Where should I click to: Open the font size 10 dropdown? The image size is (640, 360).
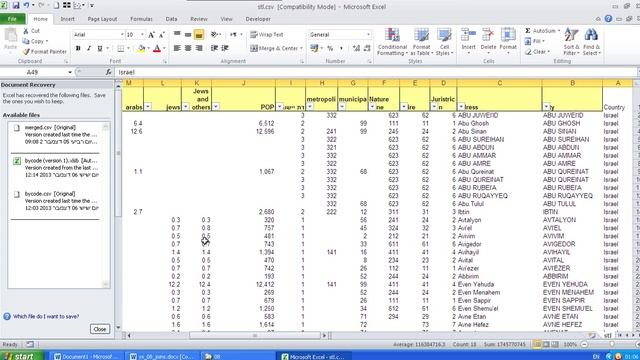click(142, 35)
